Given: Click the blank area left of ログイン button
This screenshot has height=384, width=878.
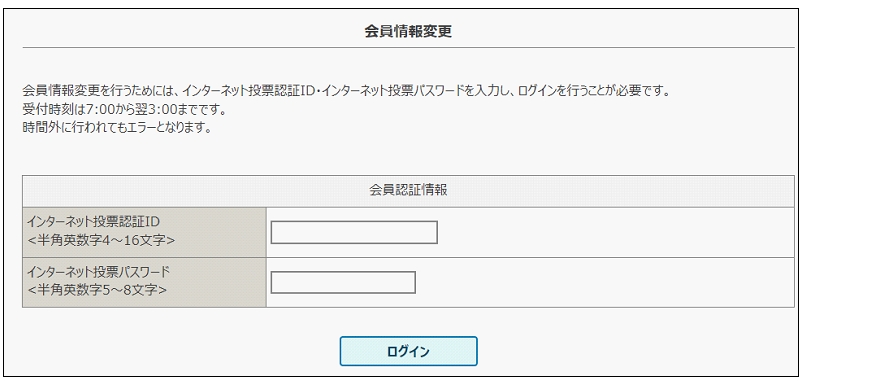Looking at the screenshot, I should pos(179,351).
